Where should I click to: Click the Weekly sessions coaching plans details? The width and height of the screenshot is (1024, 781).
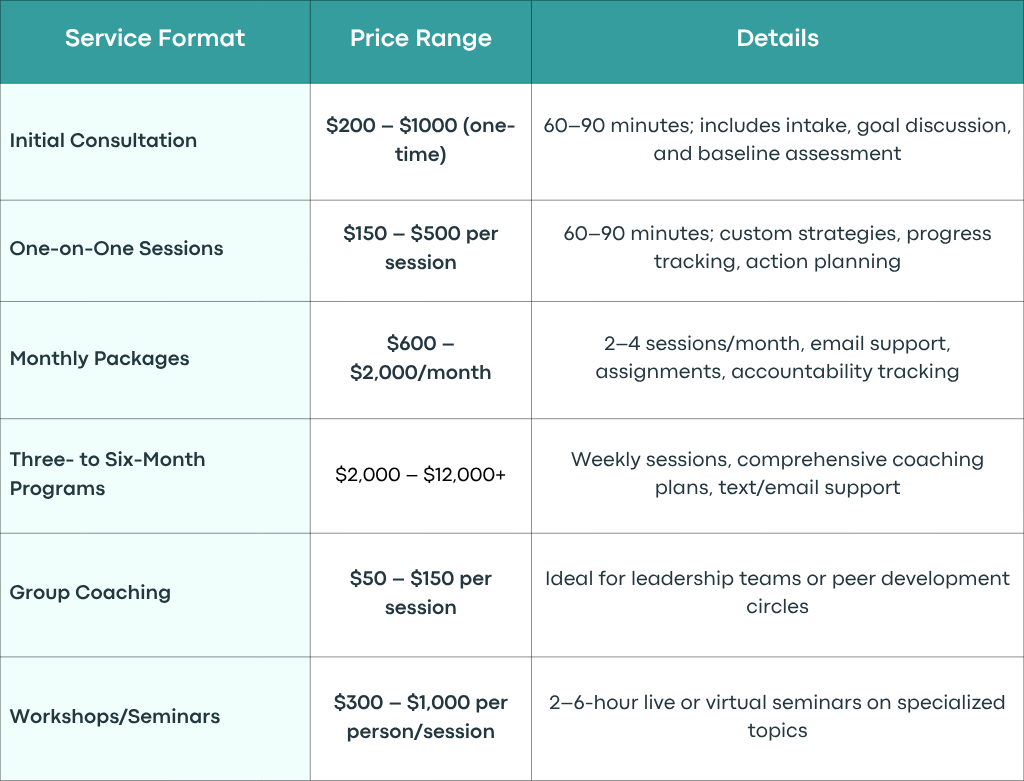(777, 473)
